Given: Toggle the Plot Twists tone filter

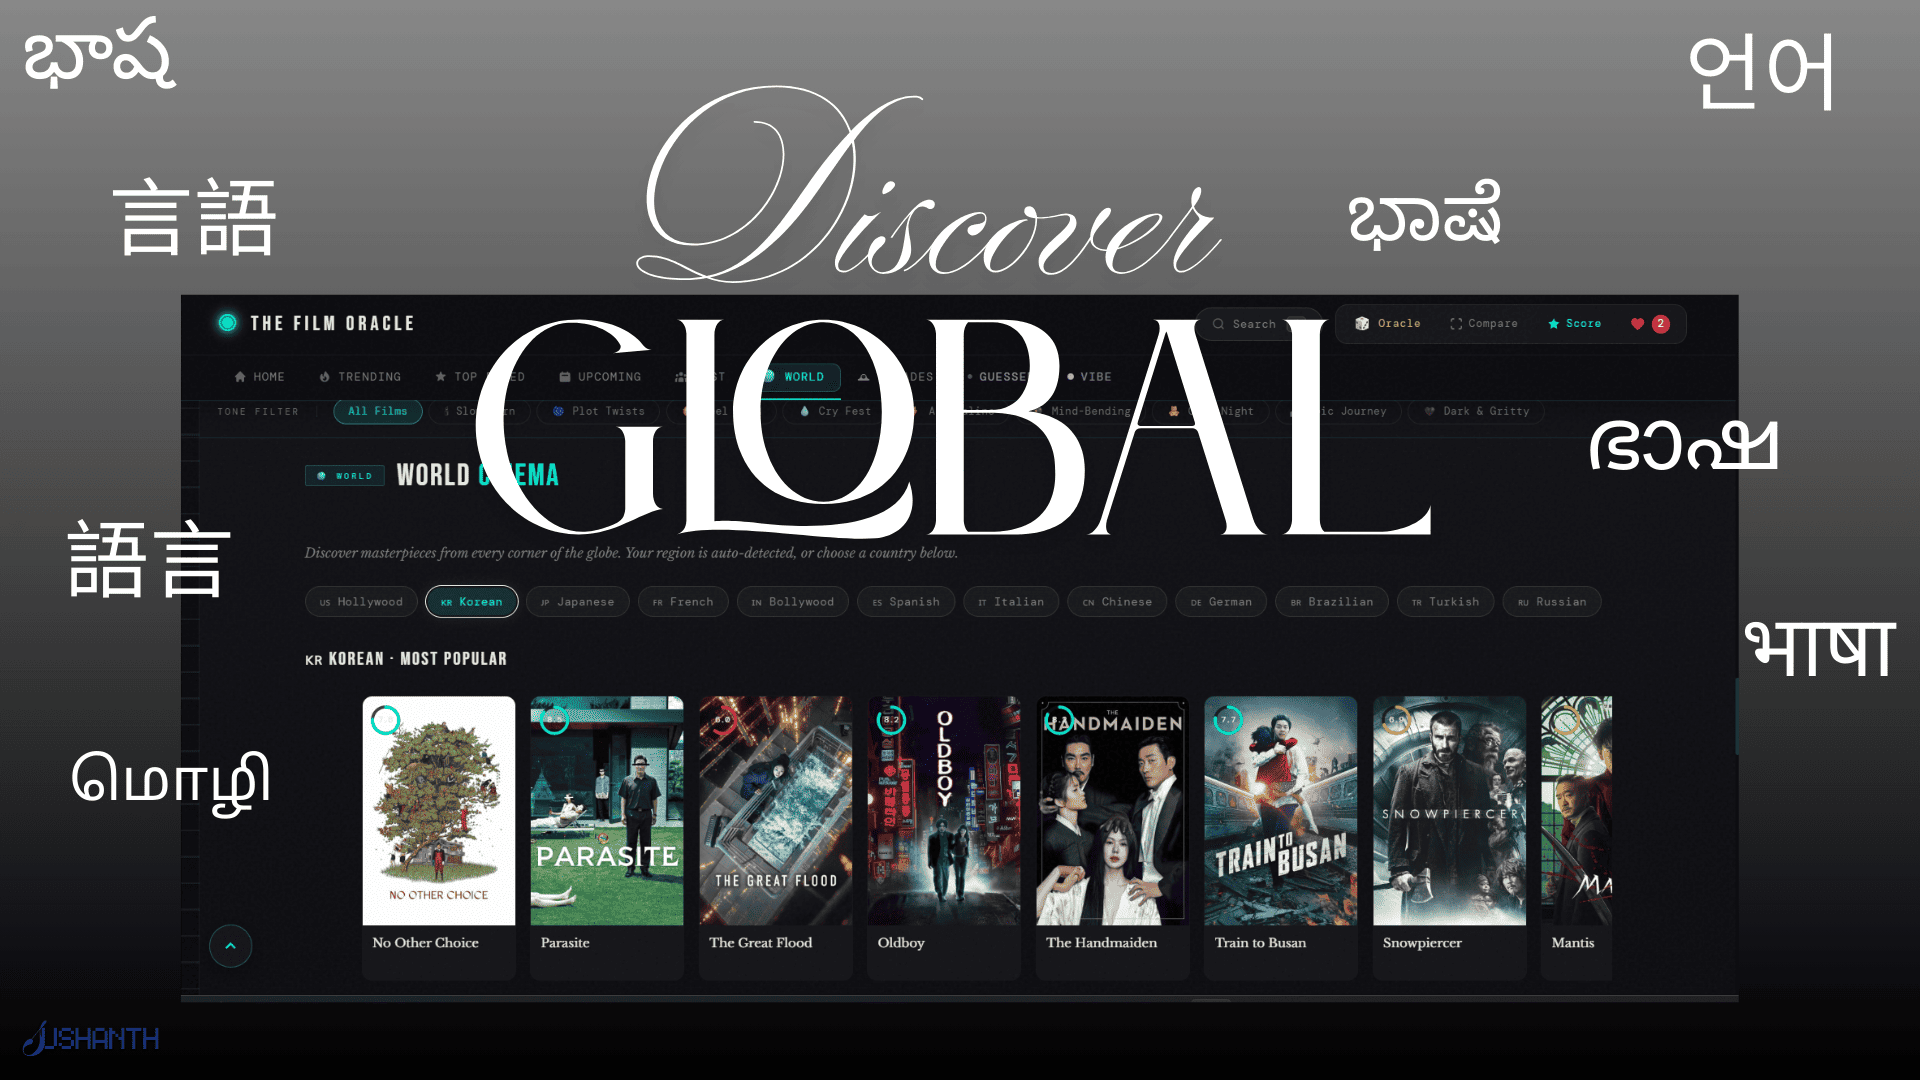Looking at the screenshot, I should (x=598, y=411).
